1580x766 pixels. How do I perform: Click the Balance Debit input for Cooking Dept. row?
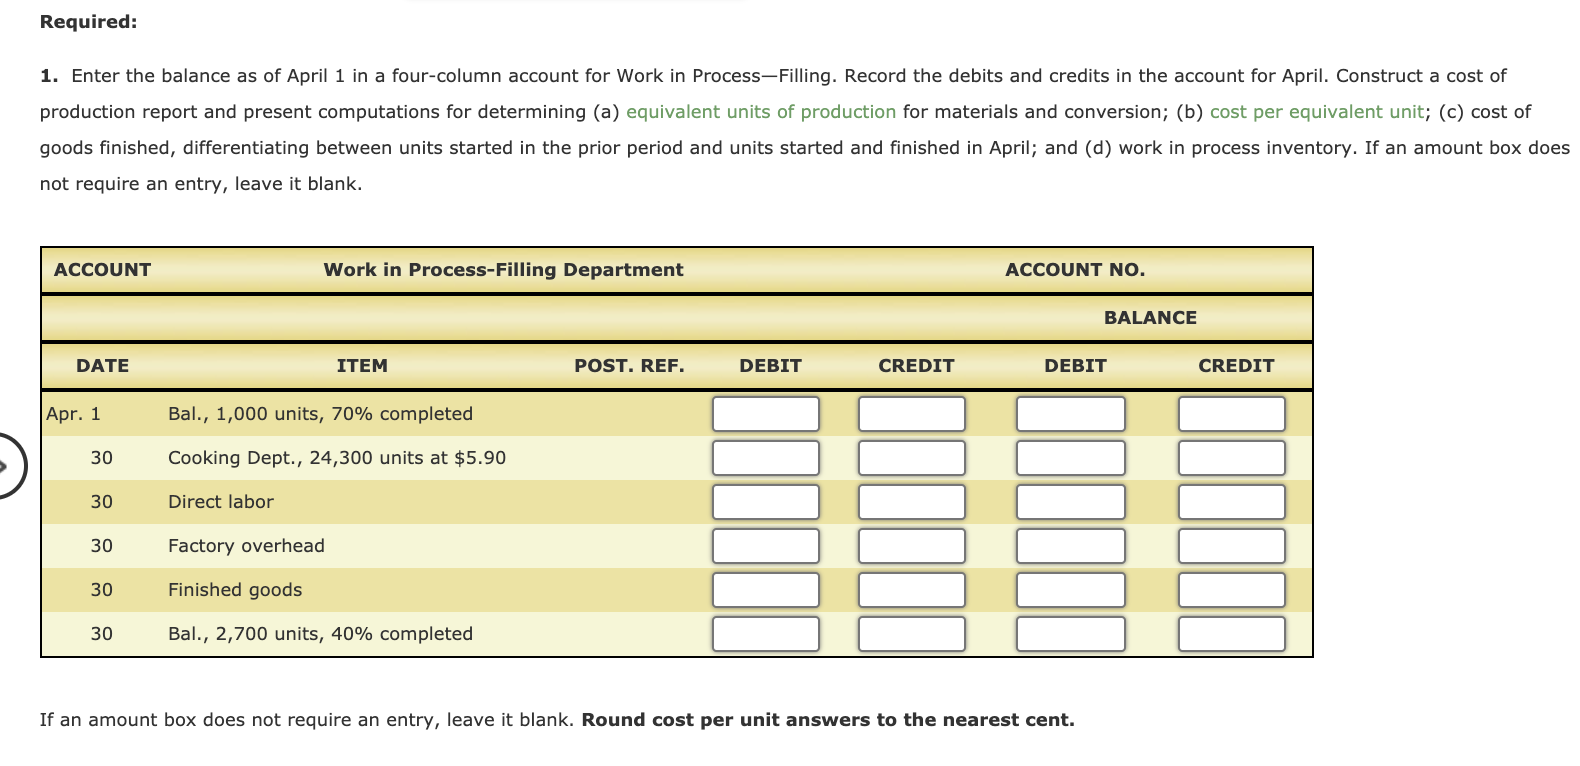(x=1070, y=457)
